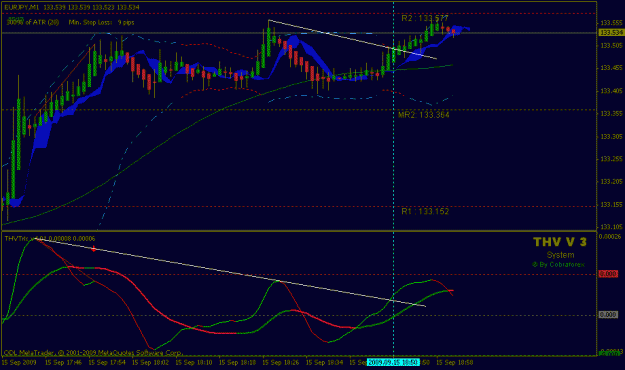The width and height of the screenshot is (625, 370).
Task: Click the 133.505 price axis value
Action: coord(611,45)
